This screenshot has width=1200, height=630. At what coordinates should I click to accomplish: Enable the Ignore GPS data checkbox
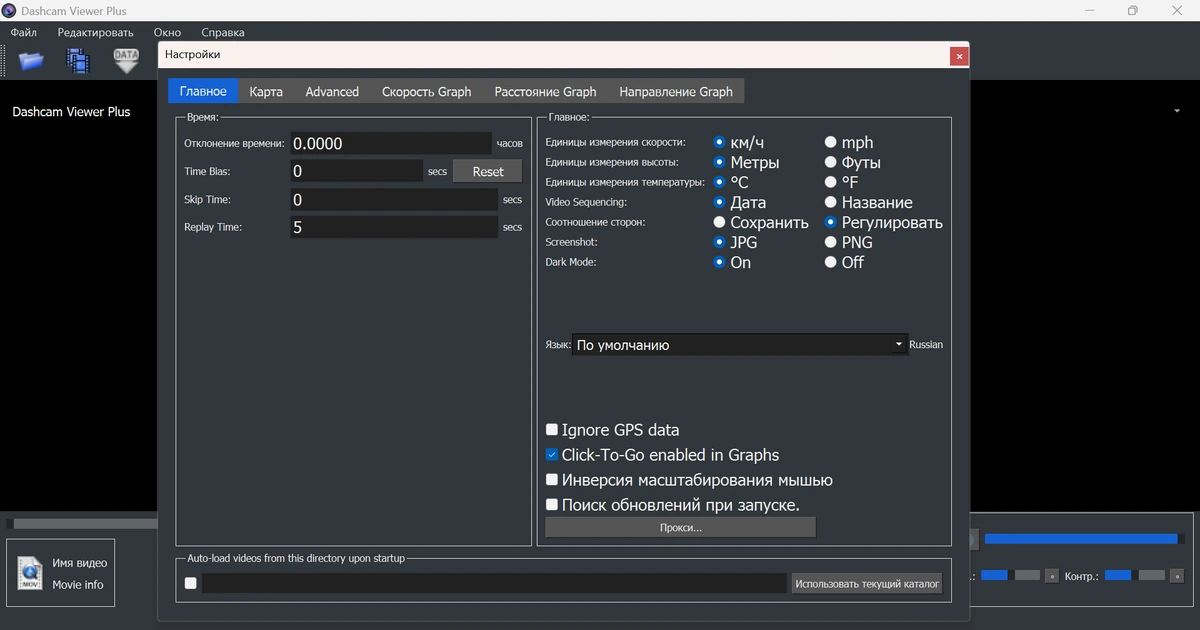click(552, 430)
